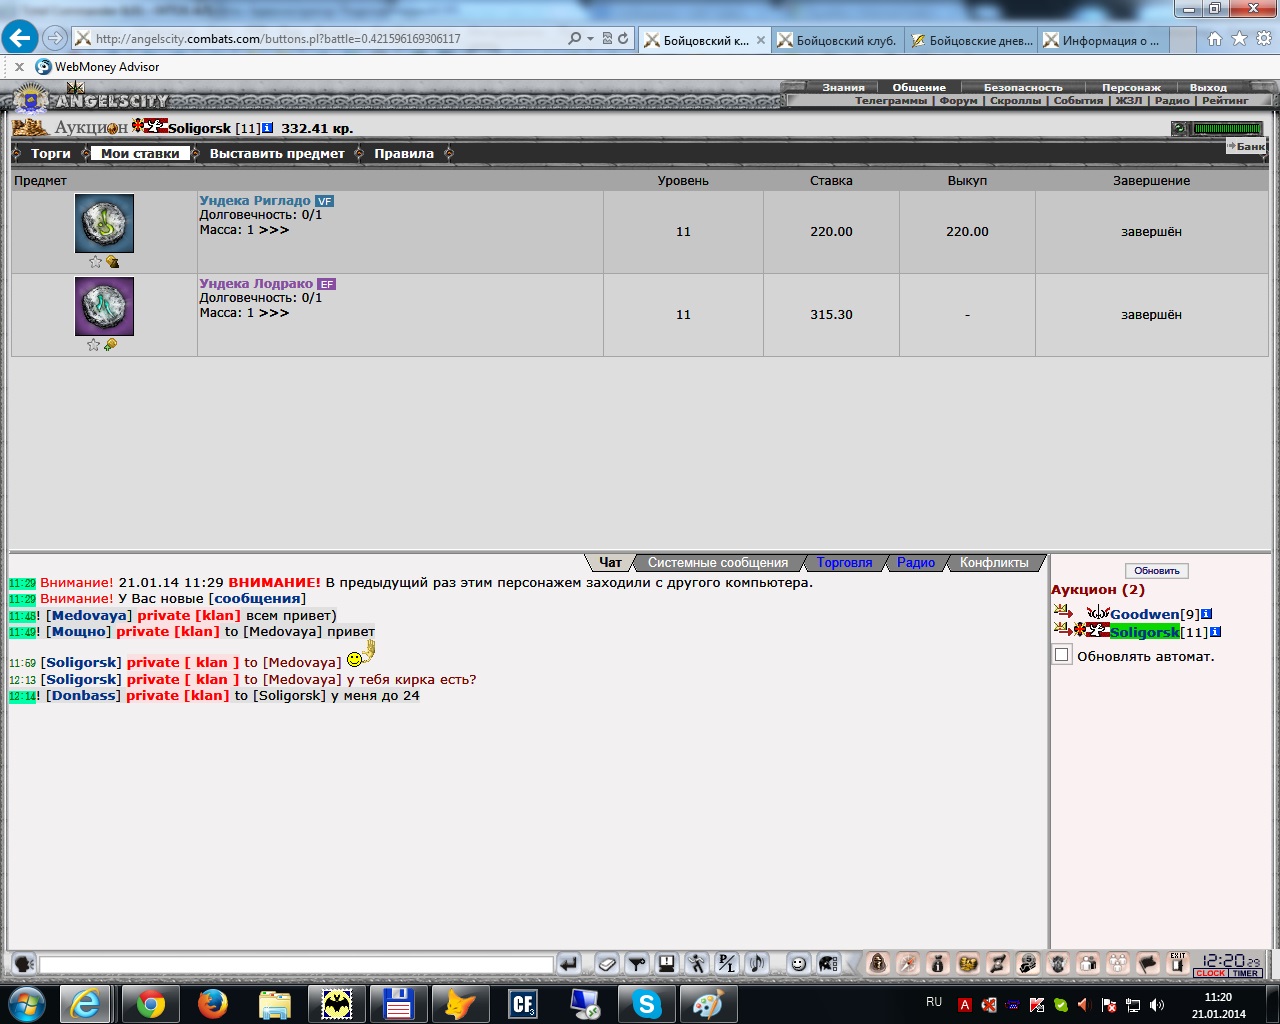Click the running figure icon in chat toolbar
The width and height of the screenshot is (1280, 1024).
697,964
